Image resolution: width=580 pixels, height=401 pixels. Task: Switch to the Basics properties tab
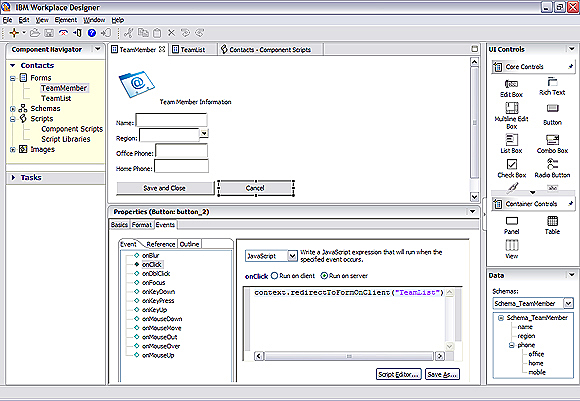click(x=119, y=225)
